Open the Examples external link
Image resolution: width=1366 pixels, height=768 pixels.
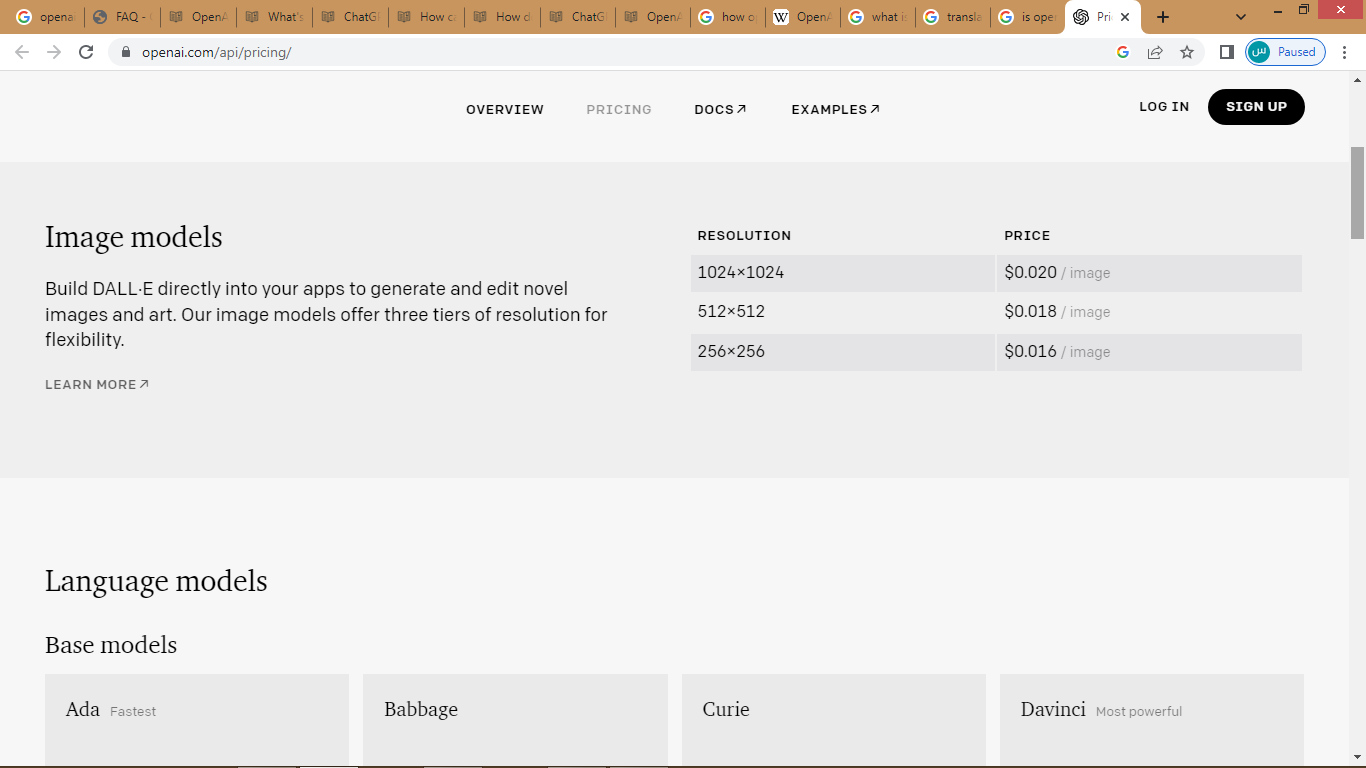tap(836, 110)
